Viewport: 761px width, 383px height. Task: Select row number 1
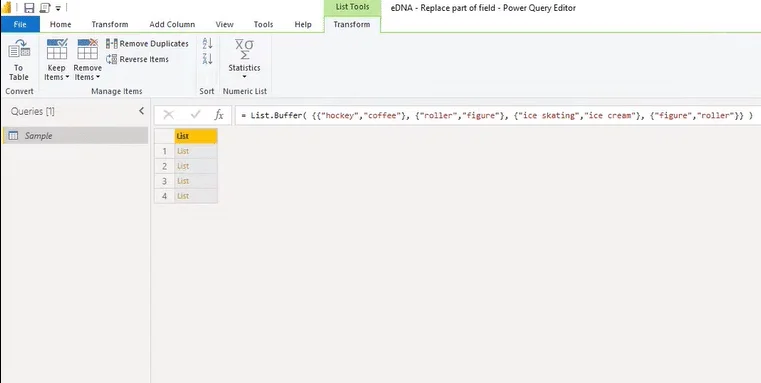coord(165,151)
